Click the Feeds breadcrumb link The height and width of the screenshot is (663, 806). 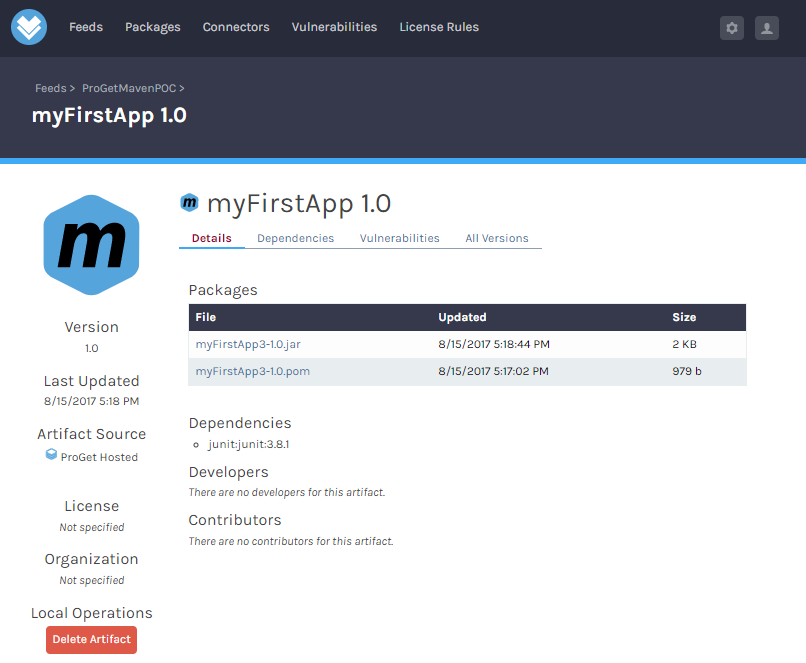tap(50, 88)
